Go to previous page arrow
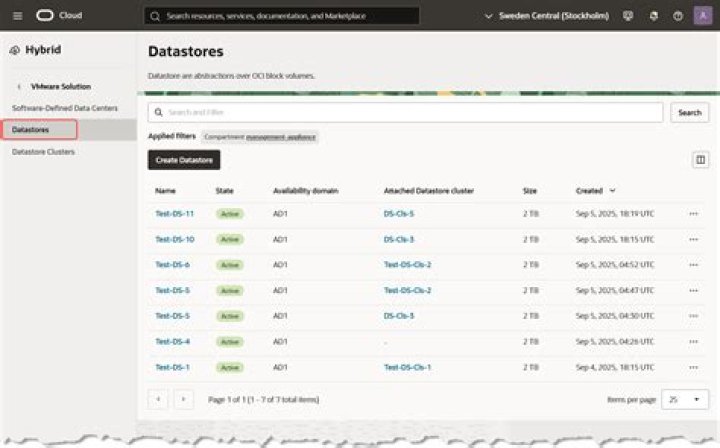 pyautogui.click(x=158, y=399)
